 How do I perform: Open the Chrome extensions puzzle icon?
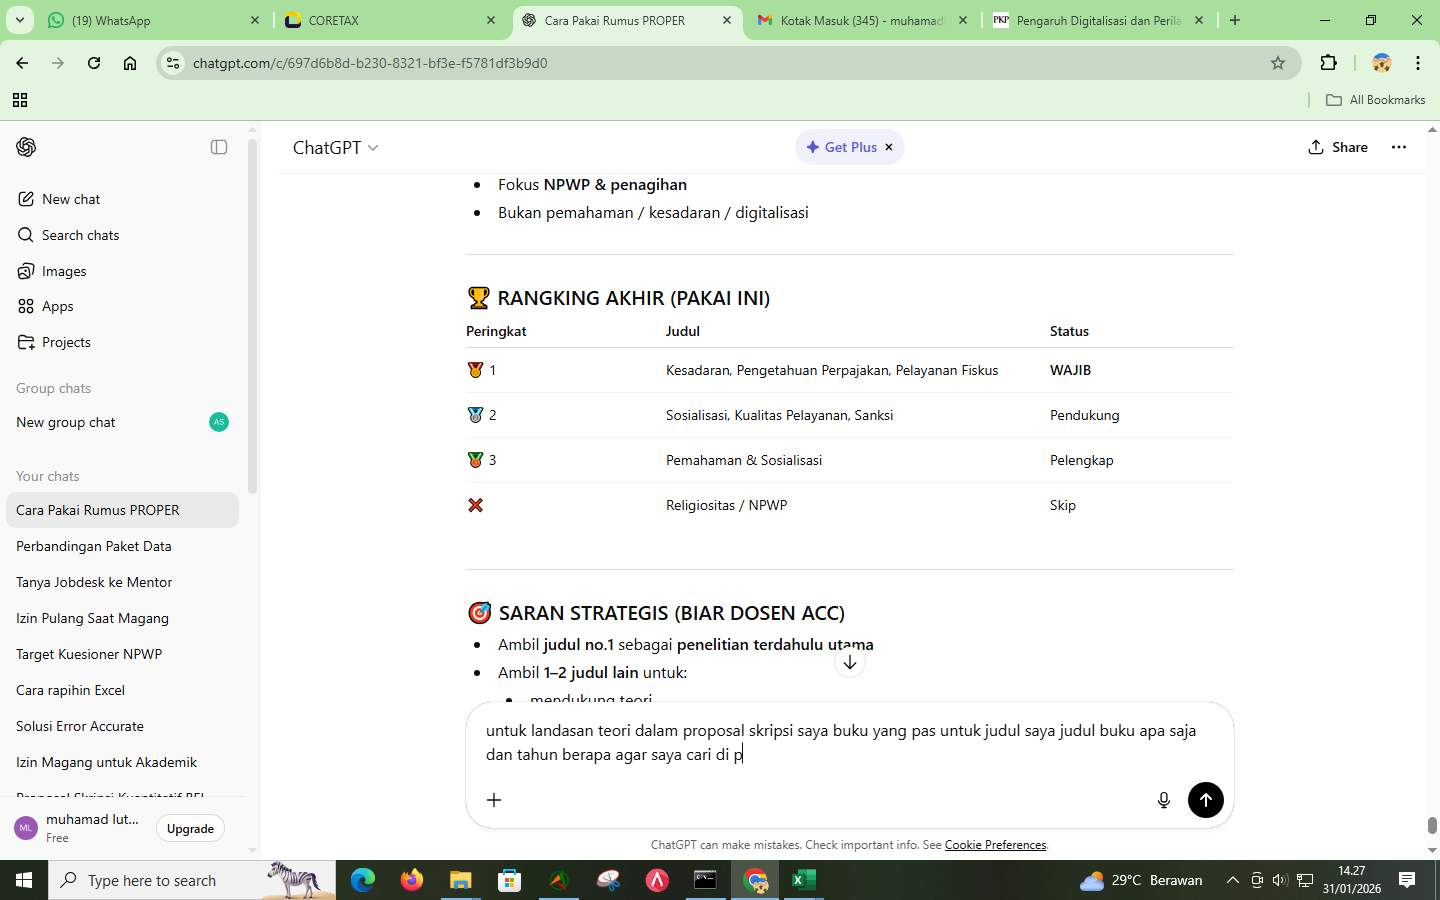click(x=1327, y=63)
